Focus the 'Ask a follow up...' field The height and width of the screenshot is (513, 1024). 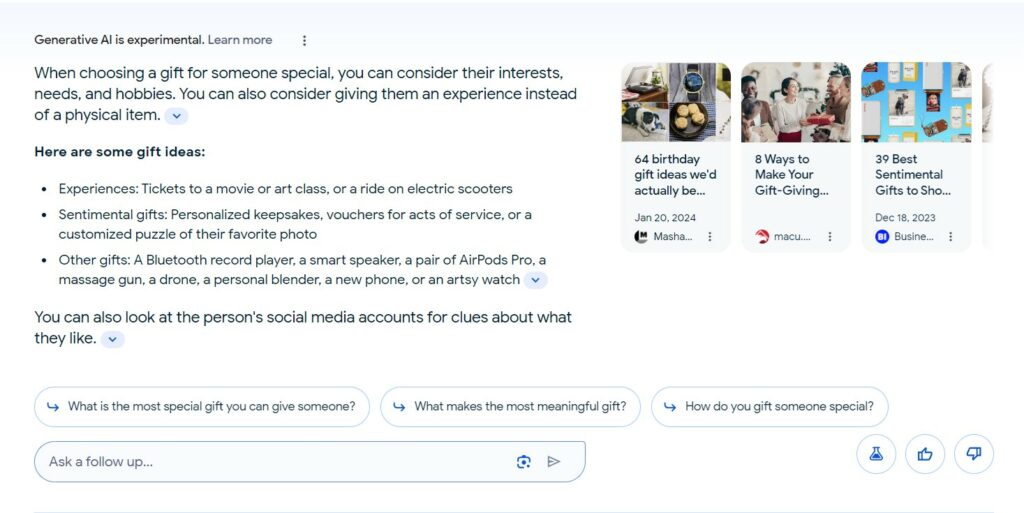(310, 462)
